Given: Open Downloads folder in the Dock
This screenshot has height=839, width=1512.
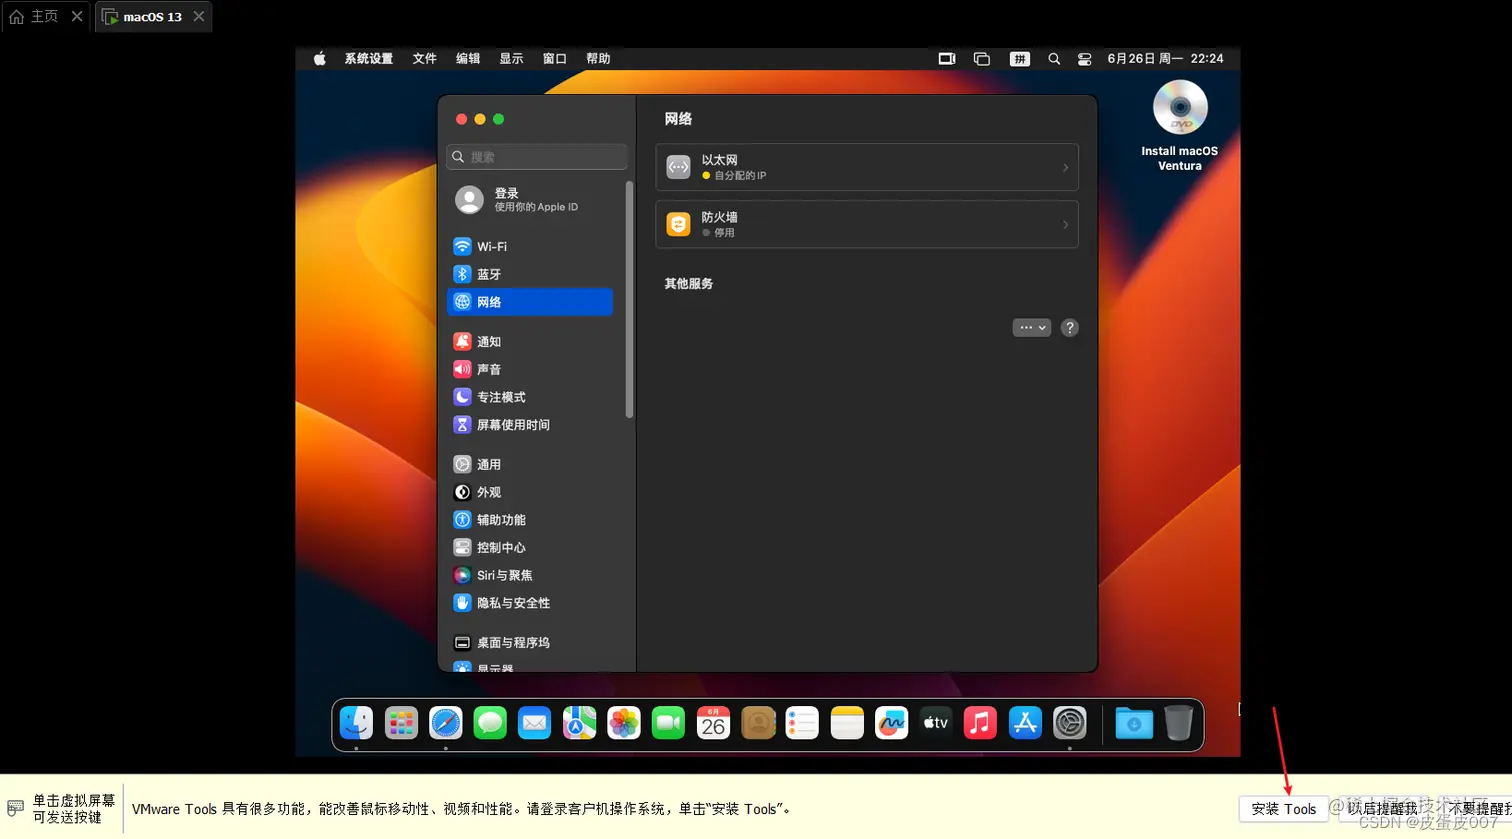Looking at the screenshot, I should [1134, 723].
